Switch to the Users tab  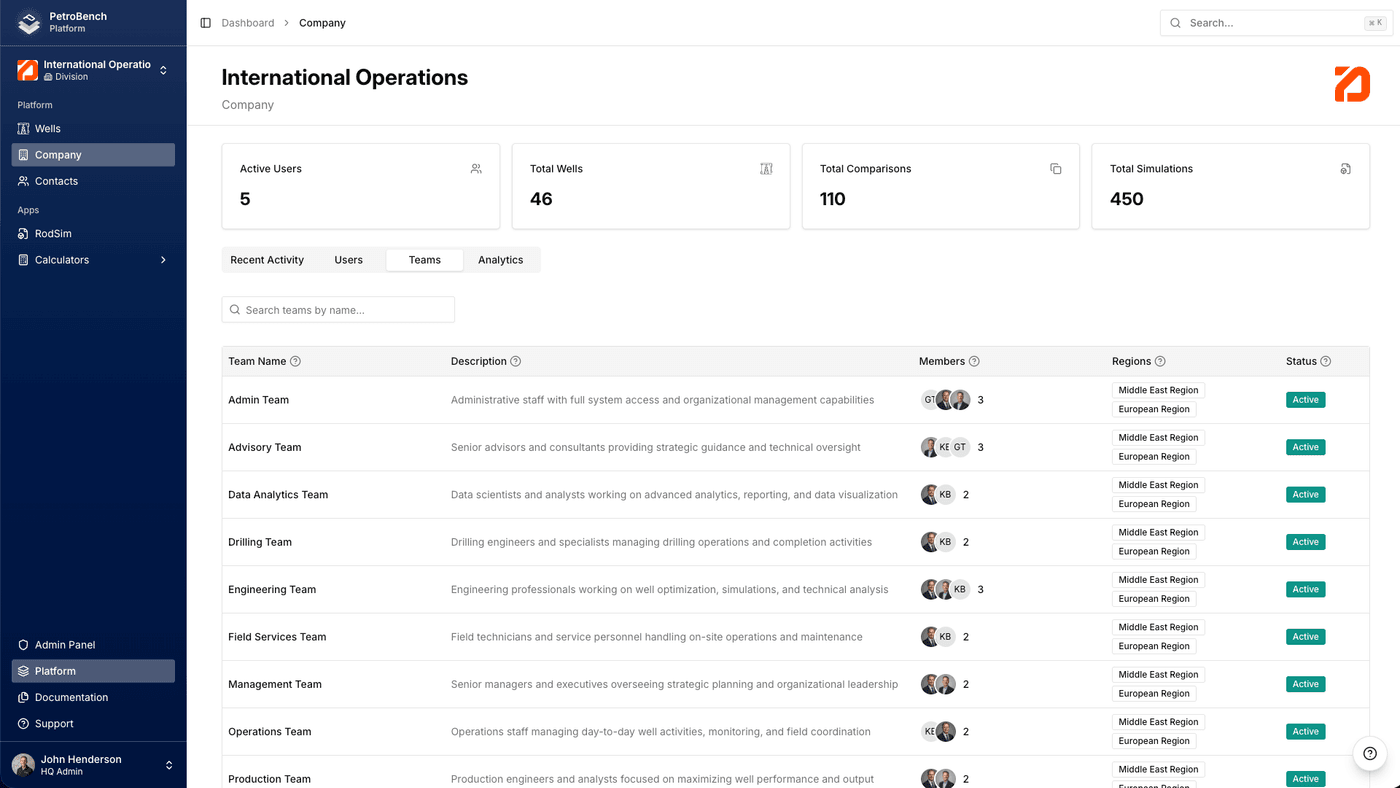[348, 260]
